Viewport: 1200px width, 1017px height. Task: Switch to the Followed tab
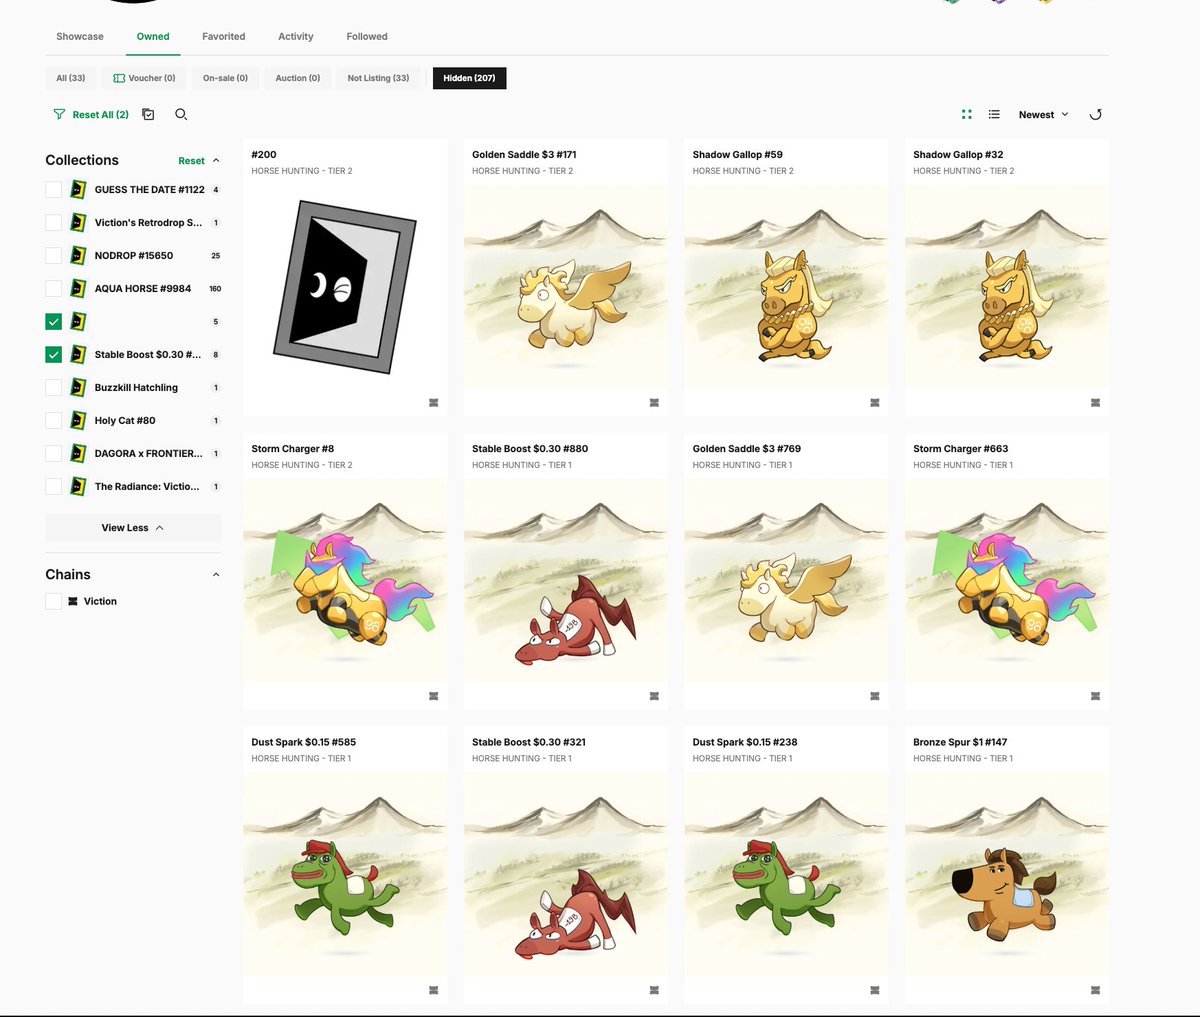coord(367,36)
